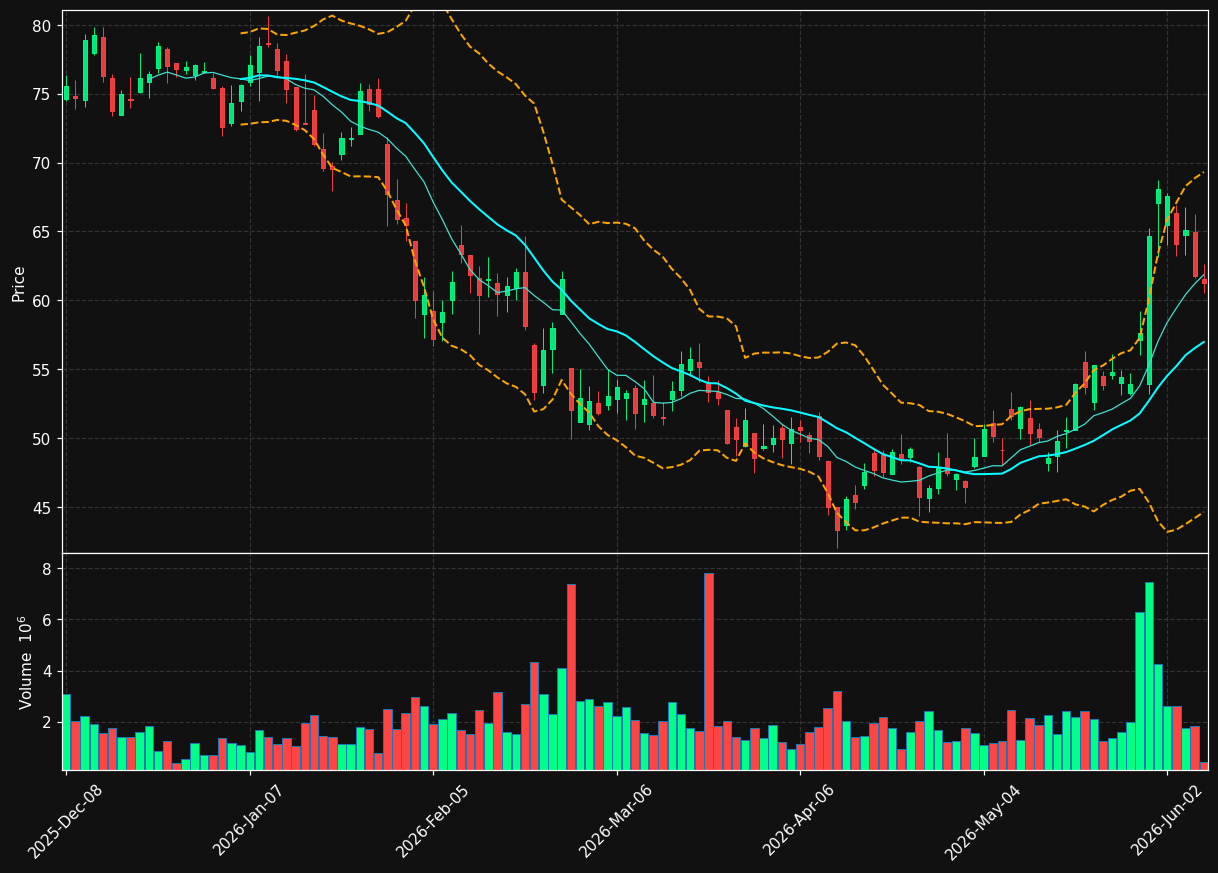Click the 2026-Apr-06 date label

(x=800, y=821)
